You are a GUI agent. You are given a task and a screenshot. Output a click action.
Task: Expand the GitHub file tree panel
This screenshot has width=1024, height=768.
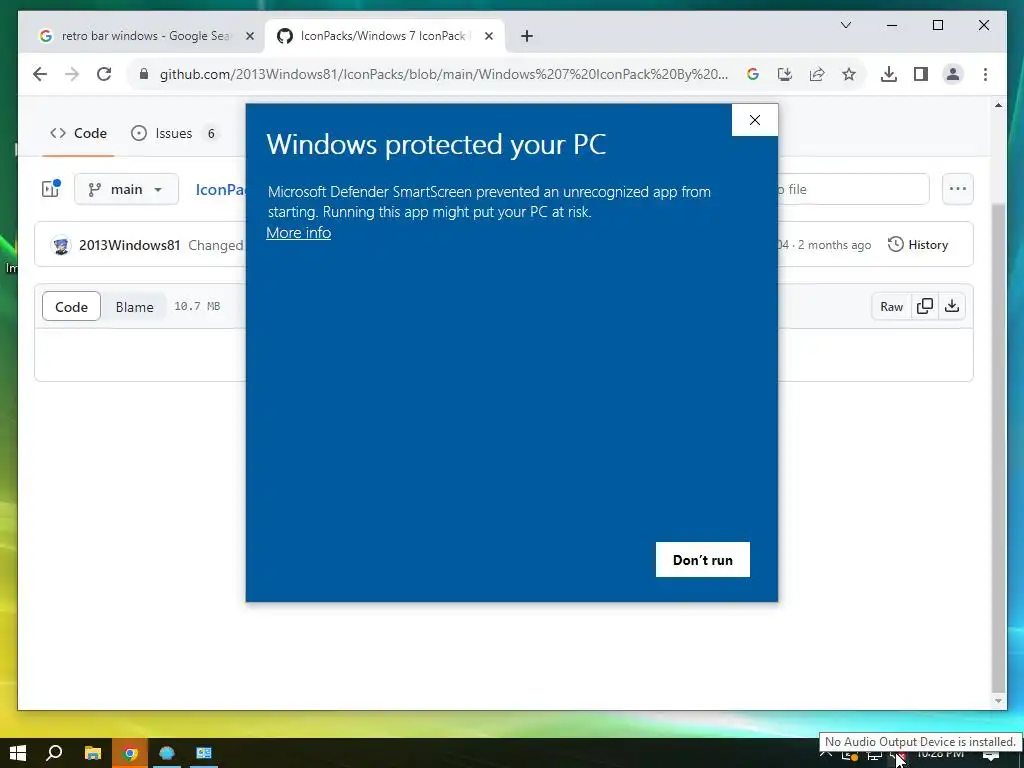[x=50, y=189]
